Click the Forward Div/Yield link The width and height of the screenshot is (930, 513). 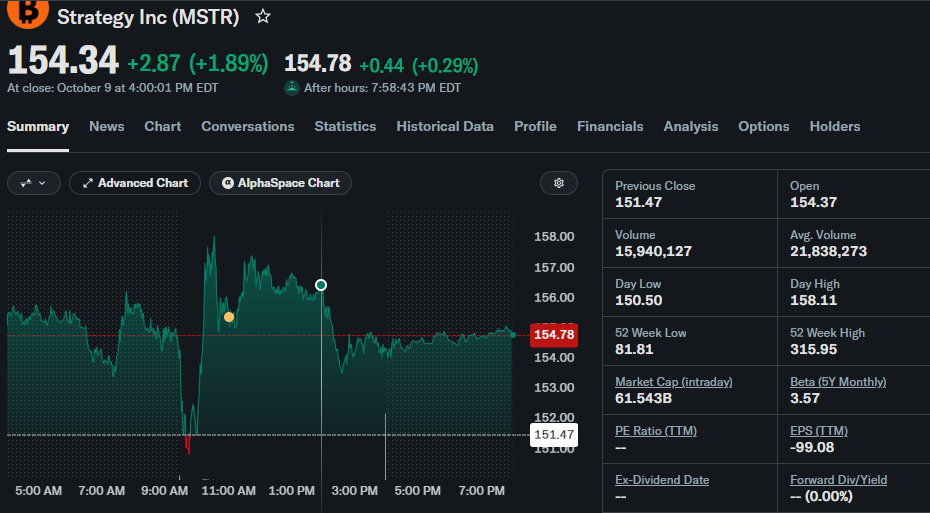pyautogui.click(x=839, y=480)
